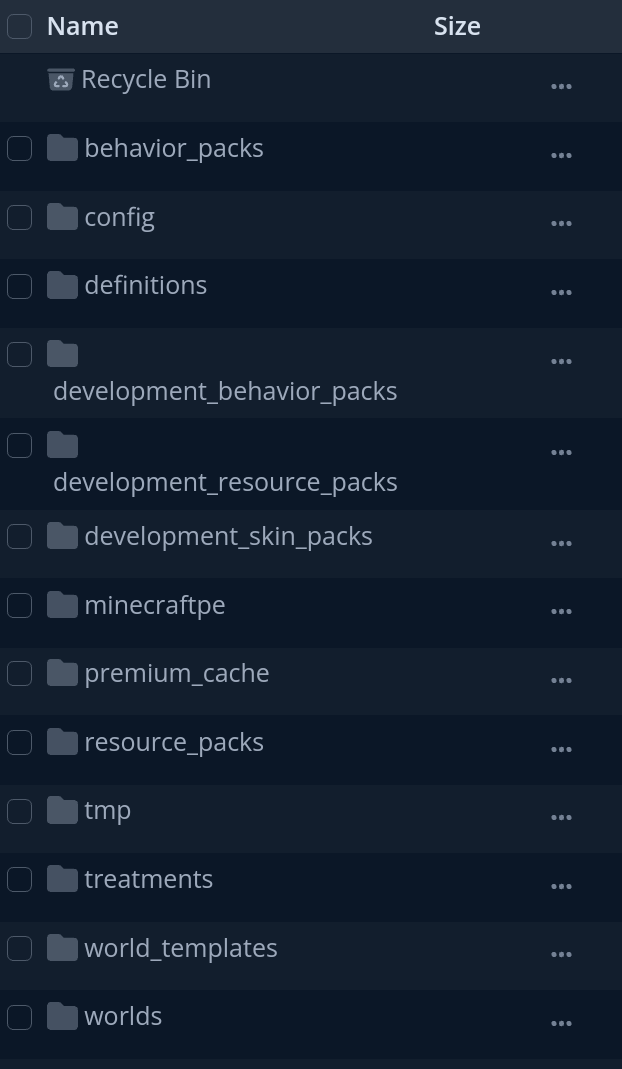This screenshot has width=622, height=1069.
Task: Open the three-dot menu for world_templates
Action: 561,955
